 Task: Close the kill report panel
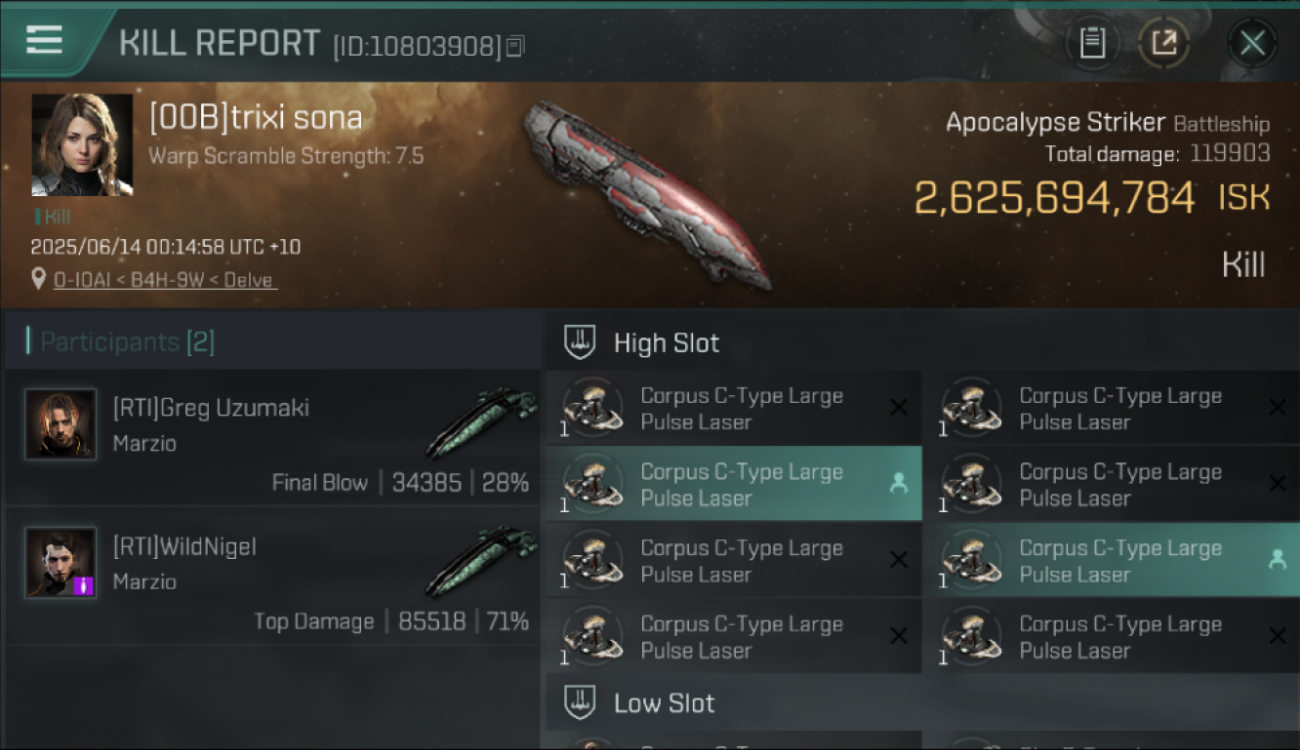point(1252,43)
